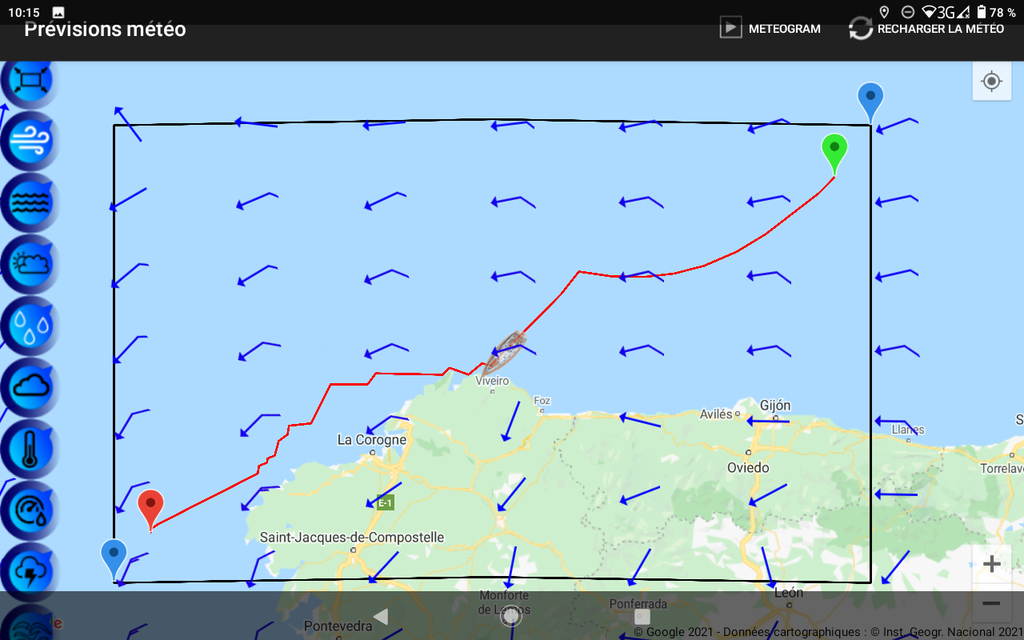
Task: Click the Gijón city label
Action: (x=775, y=405)
